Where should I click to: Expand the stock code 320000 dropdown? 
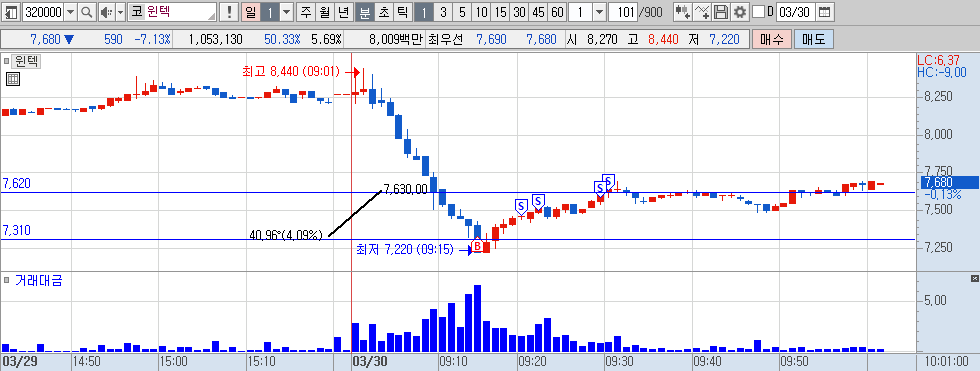(70, 12)
